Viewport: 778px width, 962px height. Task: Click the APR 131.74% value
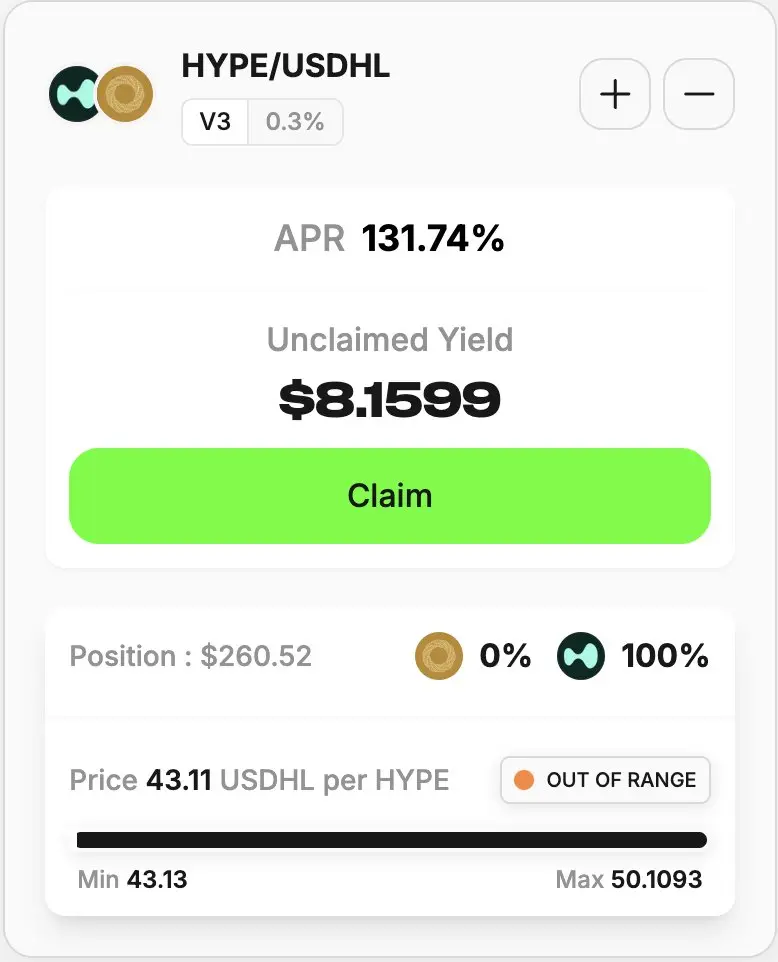click(x=389, y=238)
